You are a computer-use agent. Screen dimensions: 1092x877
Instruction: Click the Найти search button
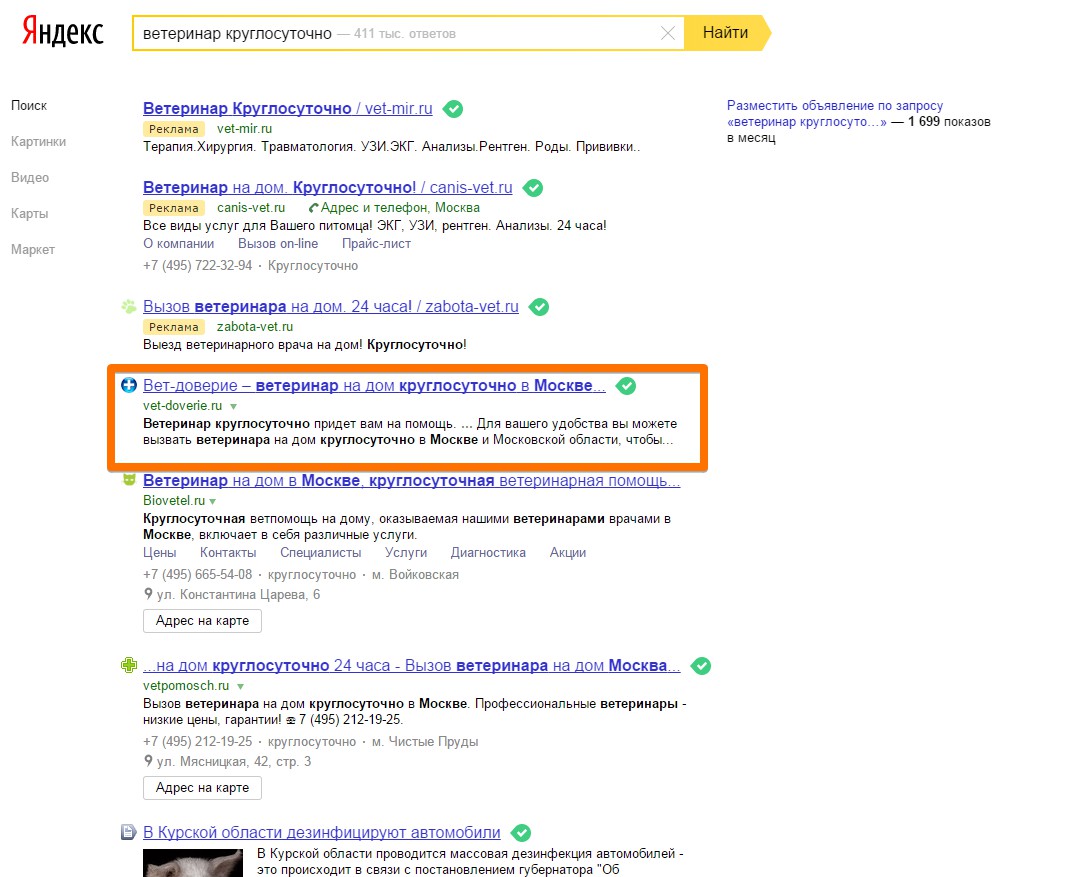[726, 33]
